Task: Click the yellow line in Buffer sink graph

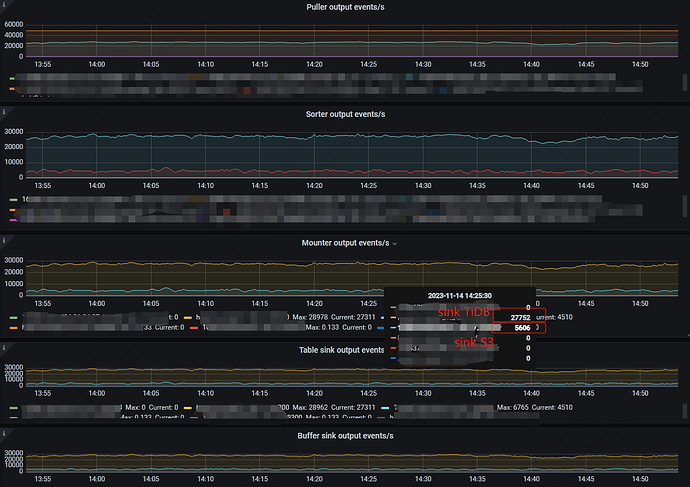Action: [352, 455]
